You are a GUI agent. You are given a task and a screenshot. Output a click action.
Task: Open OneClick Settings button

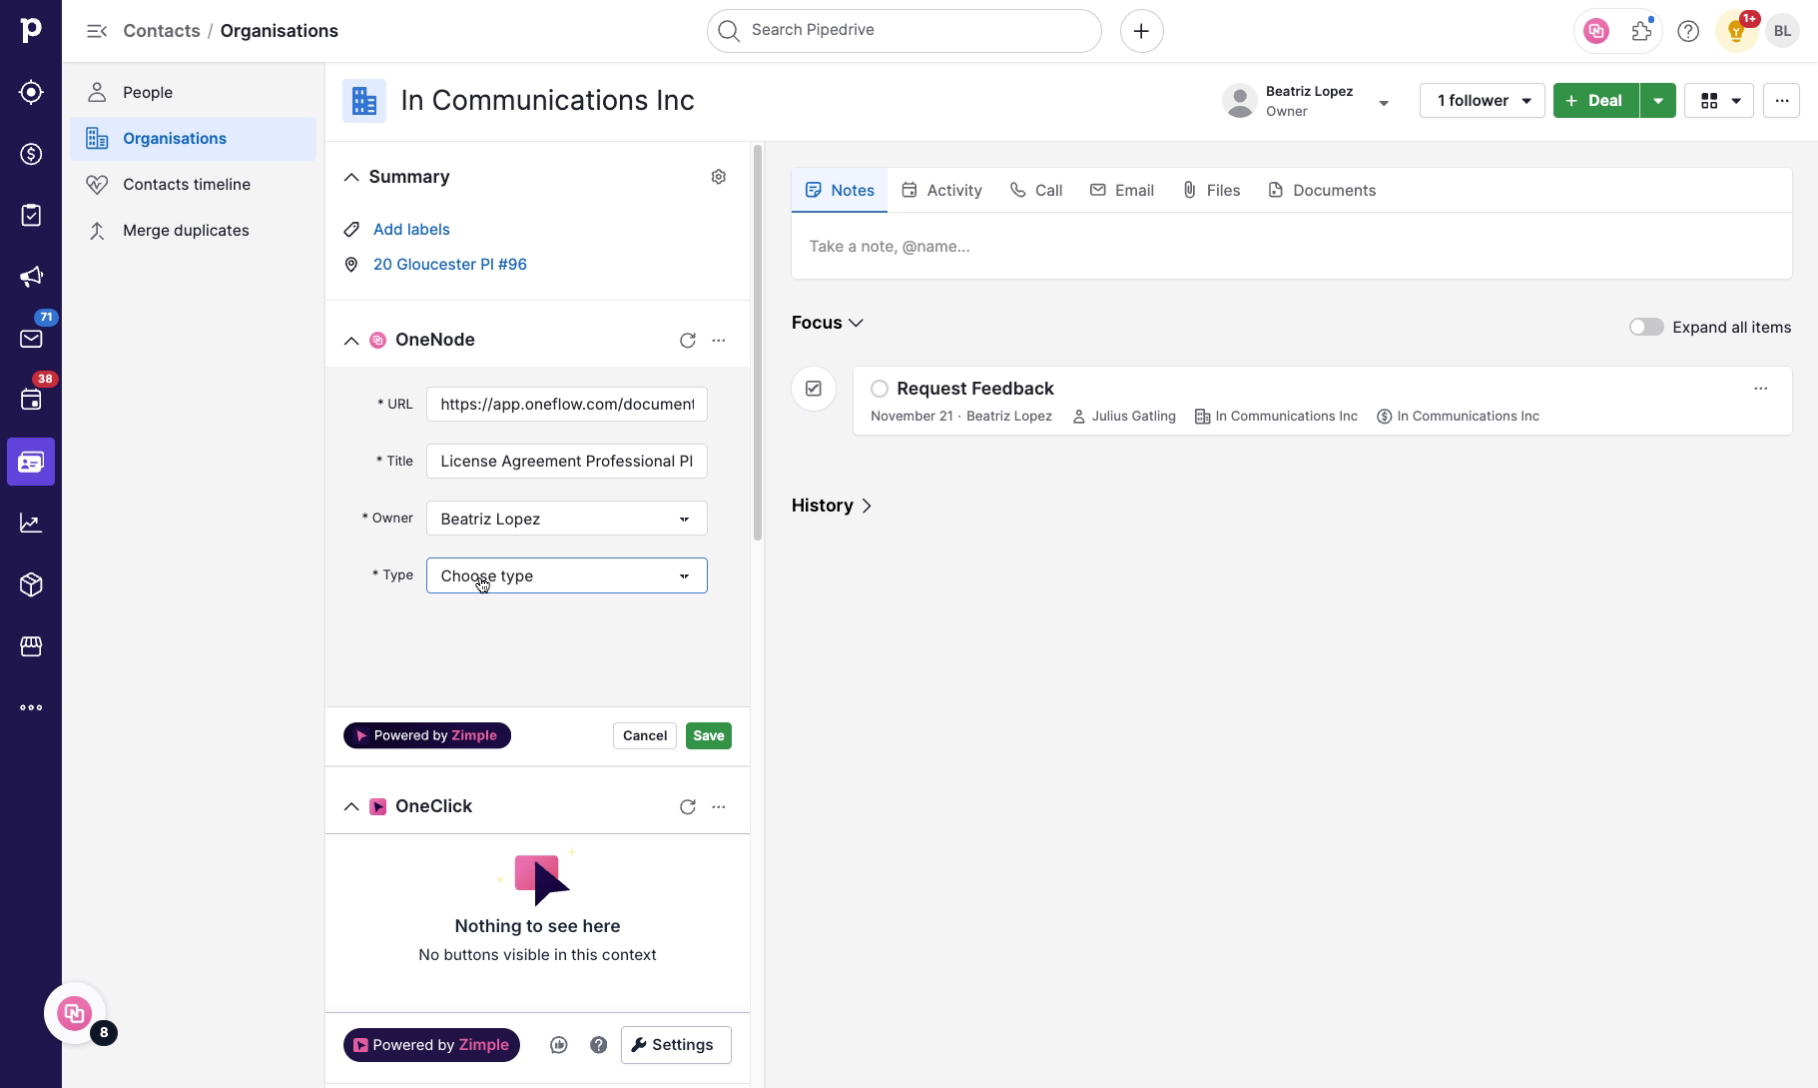676,1045
